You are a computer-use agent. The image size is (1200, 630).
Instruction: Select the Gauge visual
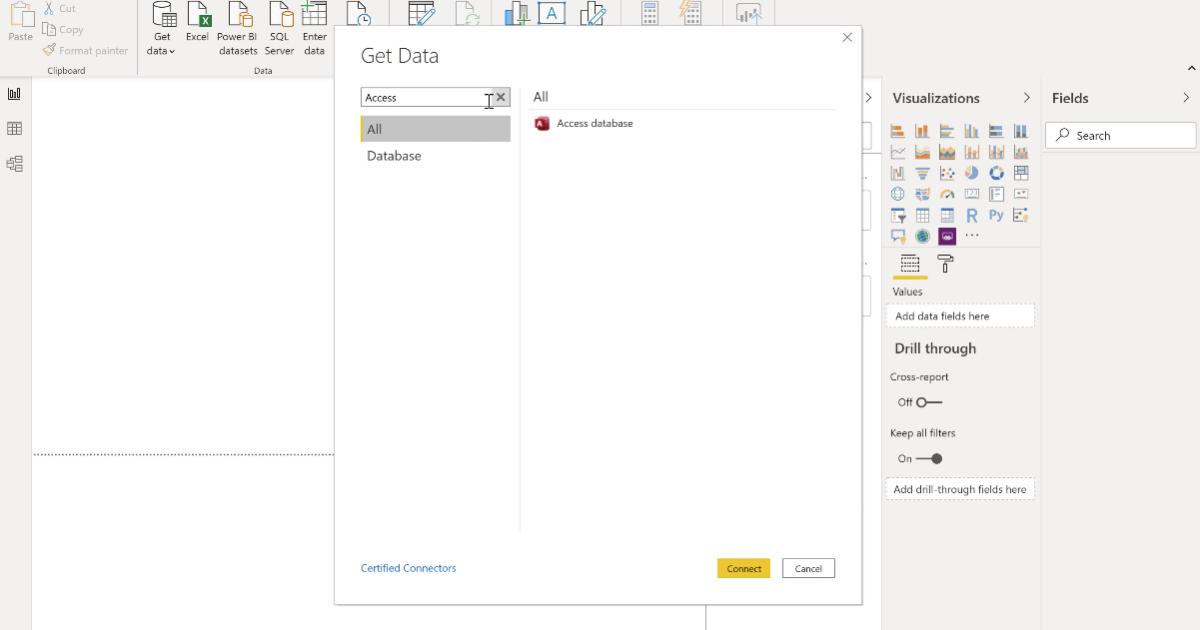click(x=947, y=194)
